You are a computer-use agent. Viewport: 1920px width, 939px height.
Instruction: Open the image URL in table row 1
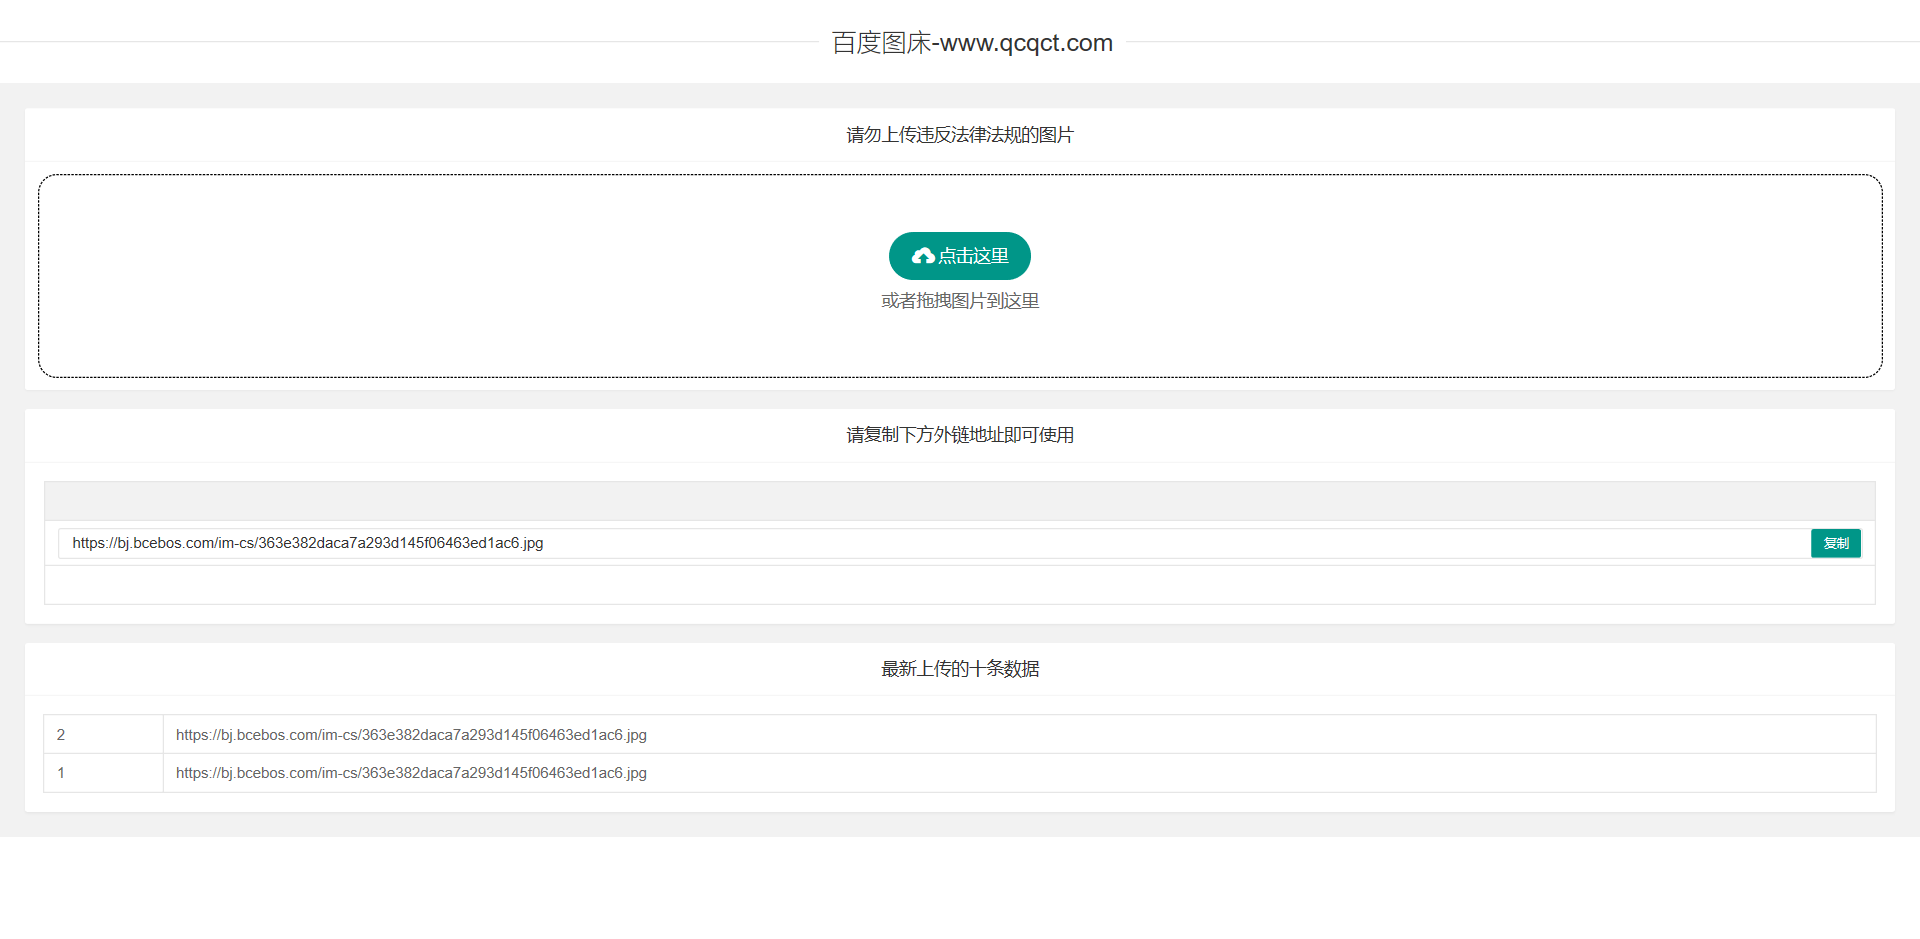click(411, 773)
